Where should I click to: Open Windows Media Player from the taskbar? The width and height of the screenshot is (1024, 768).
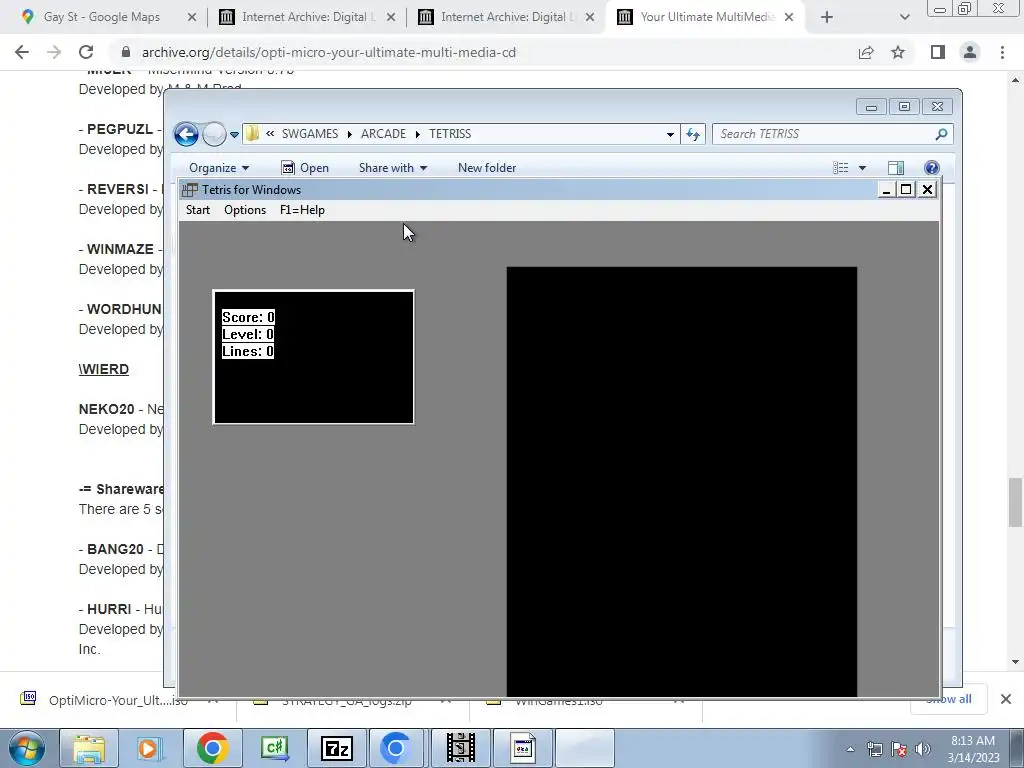149,748
